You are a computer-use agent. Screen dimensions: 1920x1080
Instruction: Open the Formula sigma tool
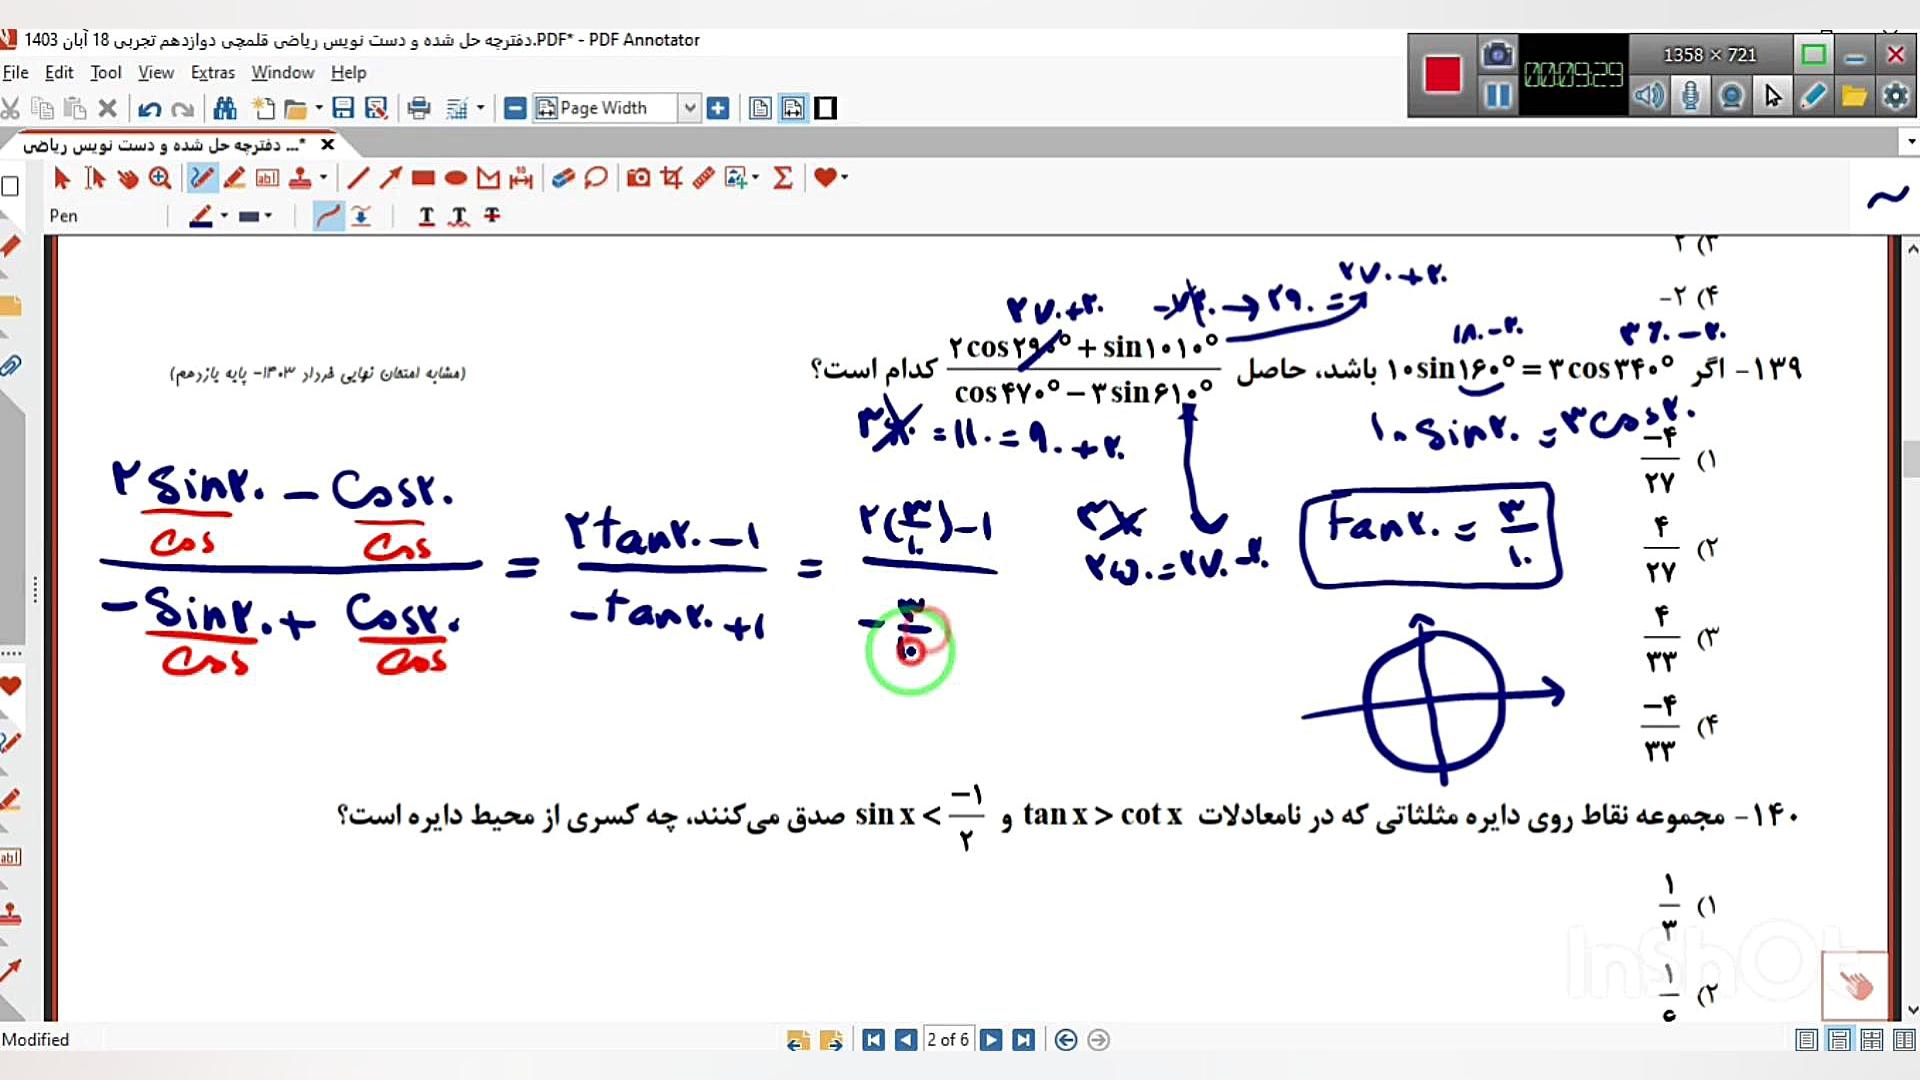(x=783, y=178)
